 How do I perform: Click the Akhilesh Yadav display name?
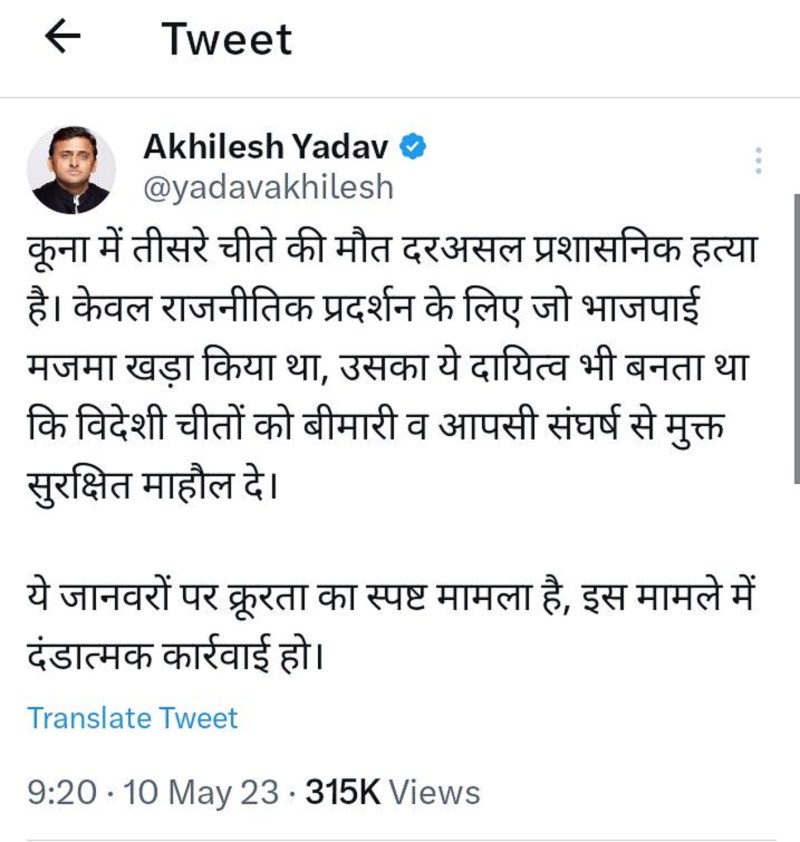tap(268, 147)
